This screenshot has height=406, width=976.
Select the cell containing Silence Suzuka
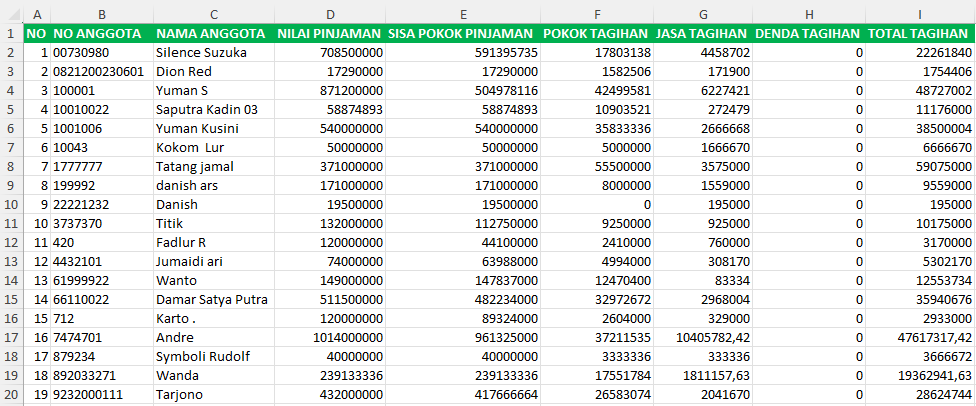click(x=214, y=52)
